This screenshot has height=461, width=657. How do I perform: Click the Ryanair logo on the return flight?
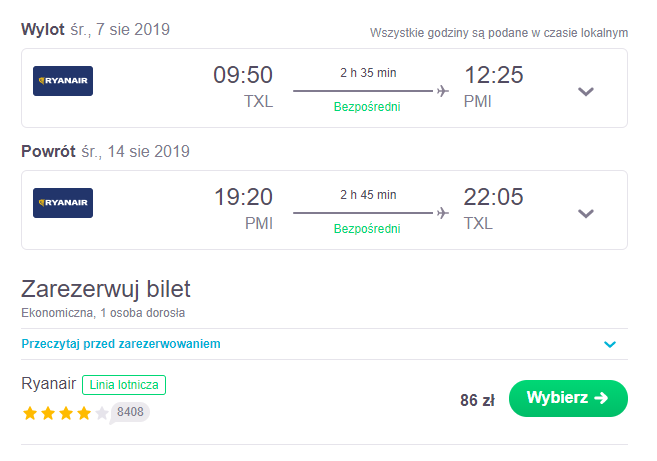click(x=63, y=203)
